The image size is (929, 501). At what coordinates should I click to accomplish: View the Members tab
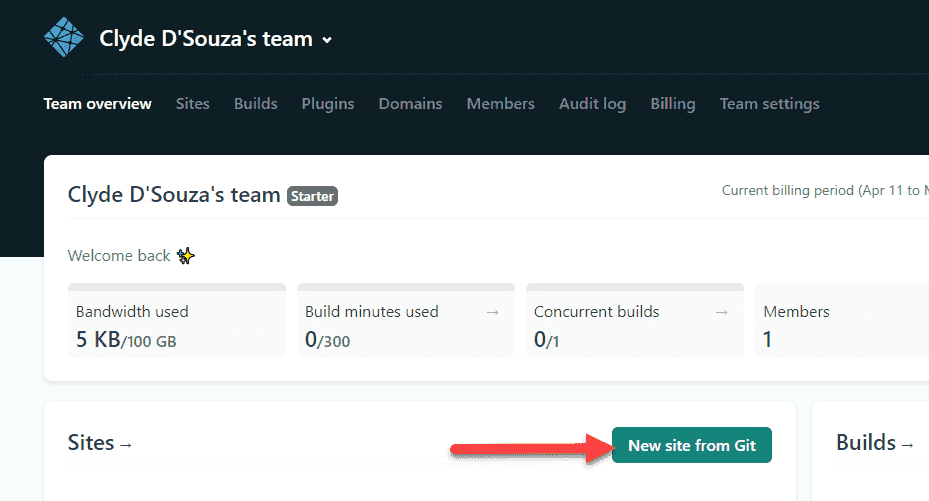pos(501,104)
